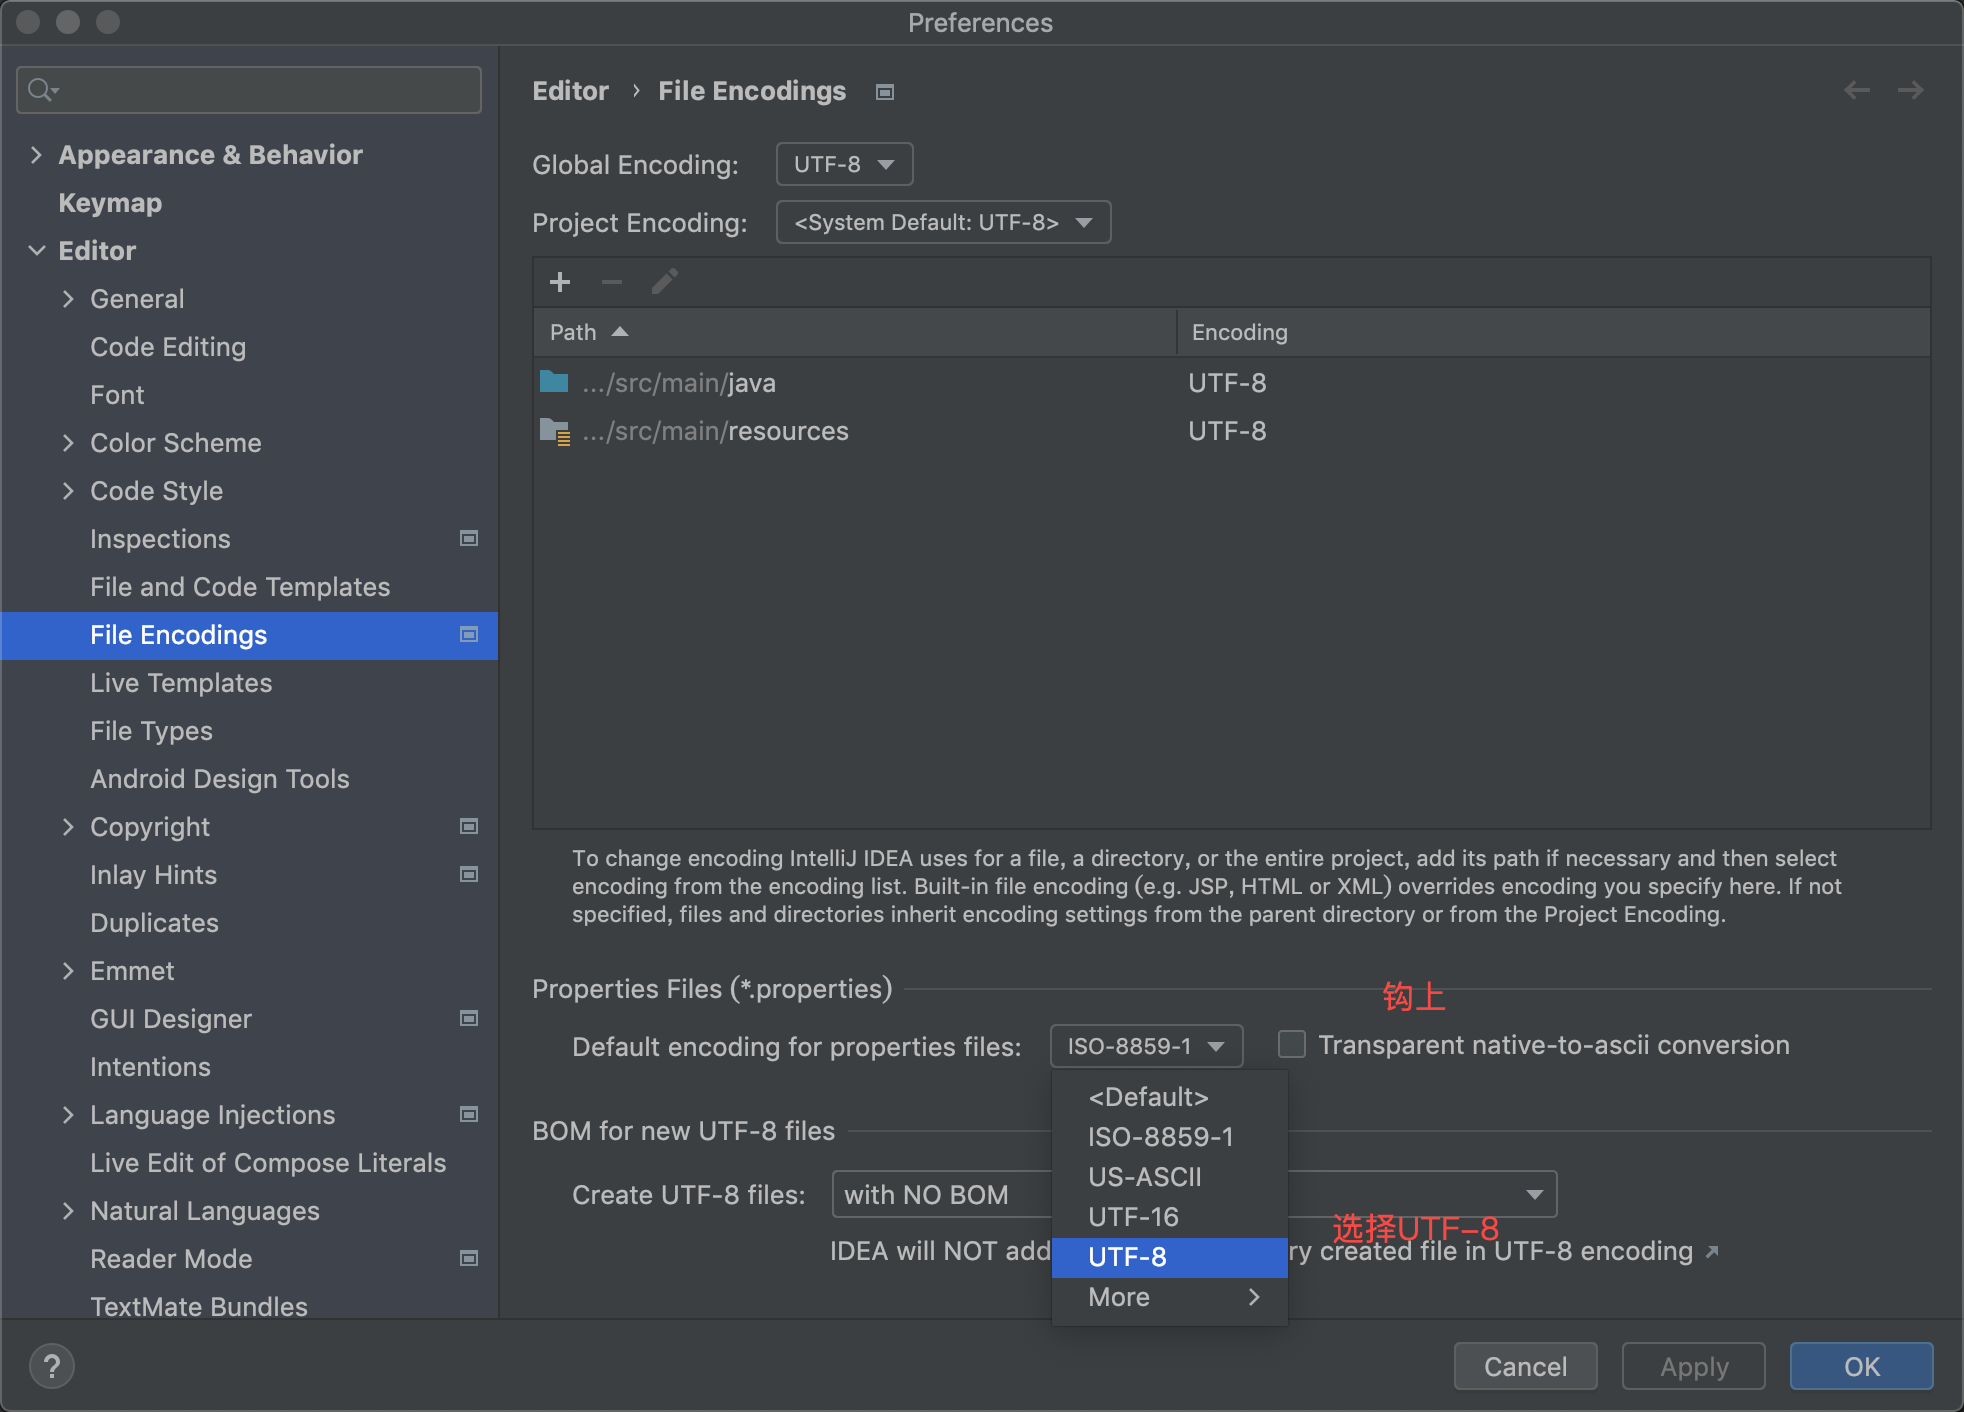Open Intentions settings
Viewport: 1964px width, 1412px height.
[150, 1067]
